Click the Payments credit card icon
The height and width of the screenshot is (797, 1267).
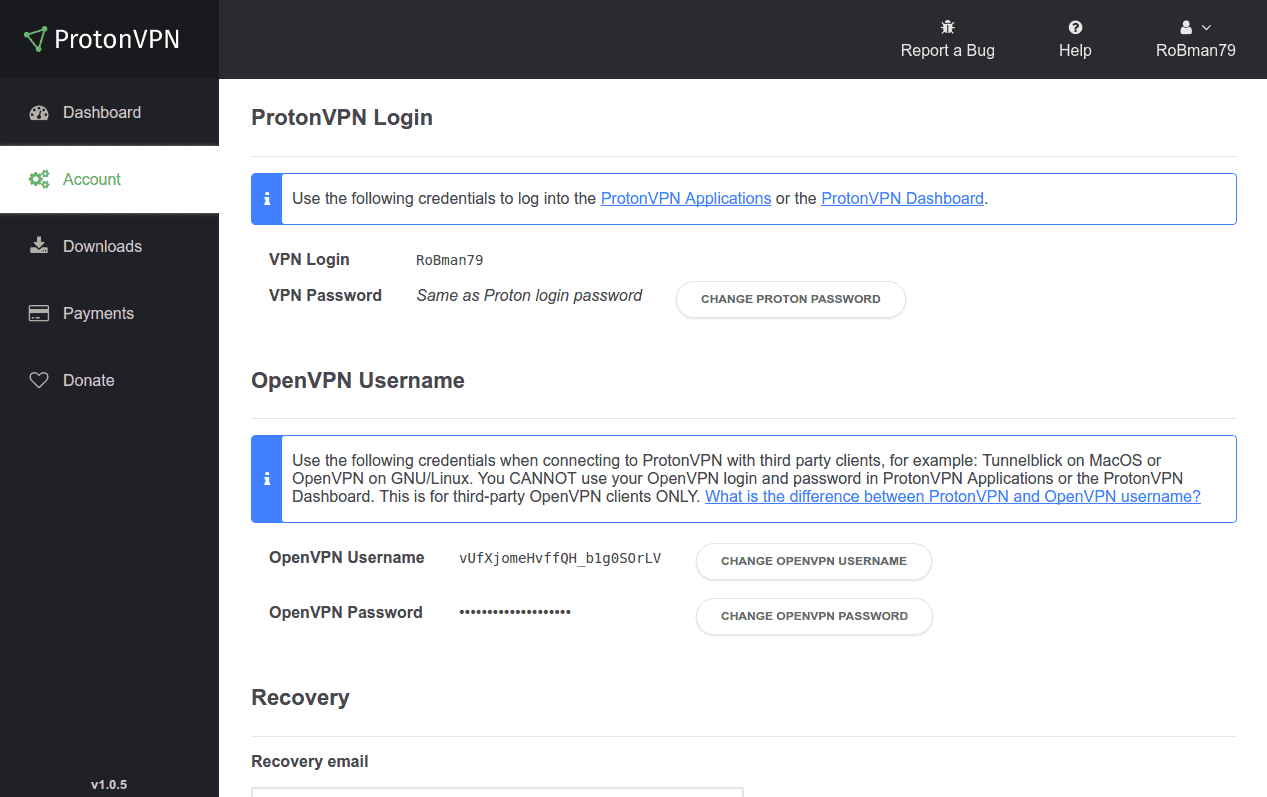[x=39, y=313]
